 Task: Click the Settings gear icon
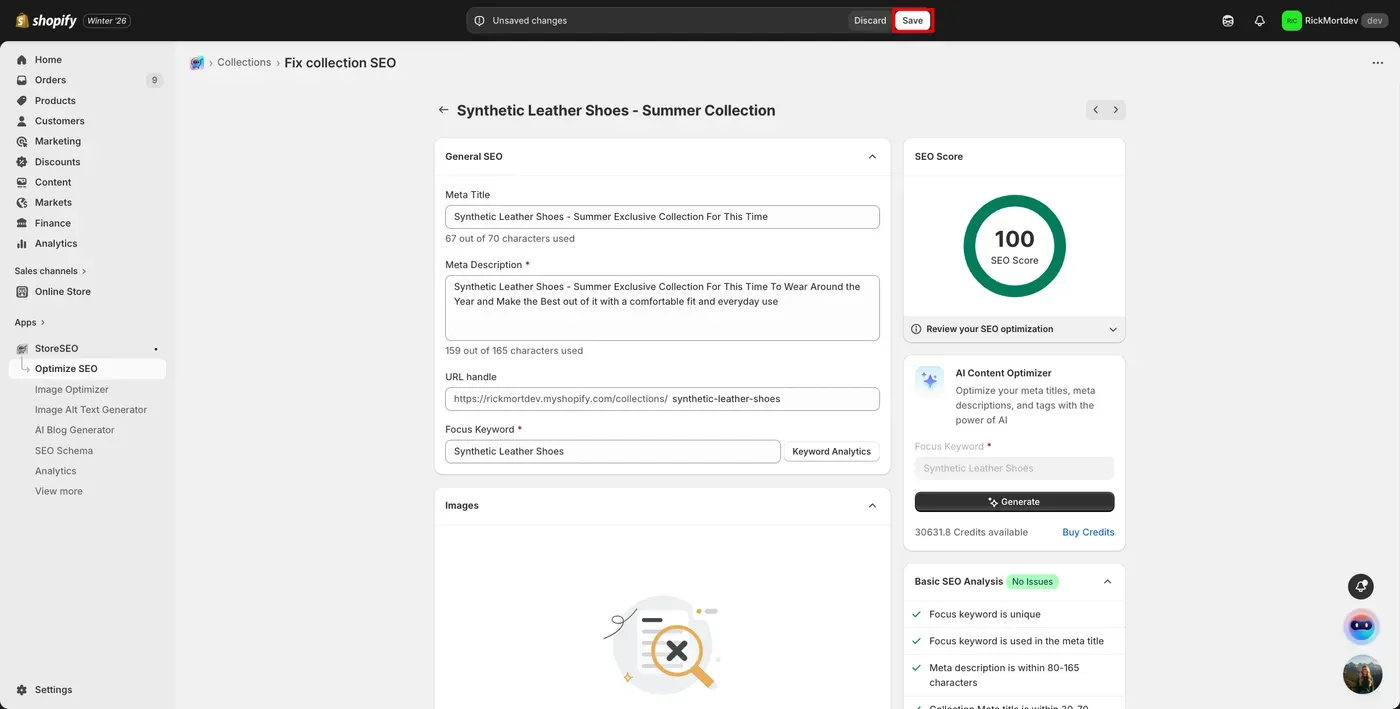pos(22,690)
